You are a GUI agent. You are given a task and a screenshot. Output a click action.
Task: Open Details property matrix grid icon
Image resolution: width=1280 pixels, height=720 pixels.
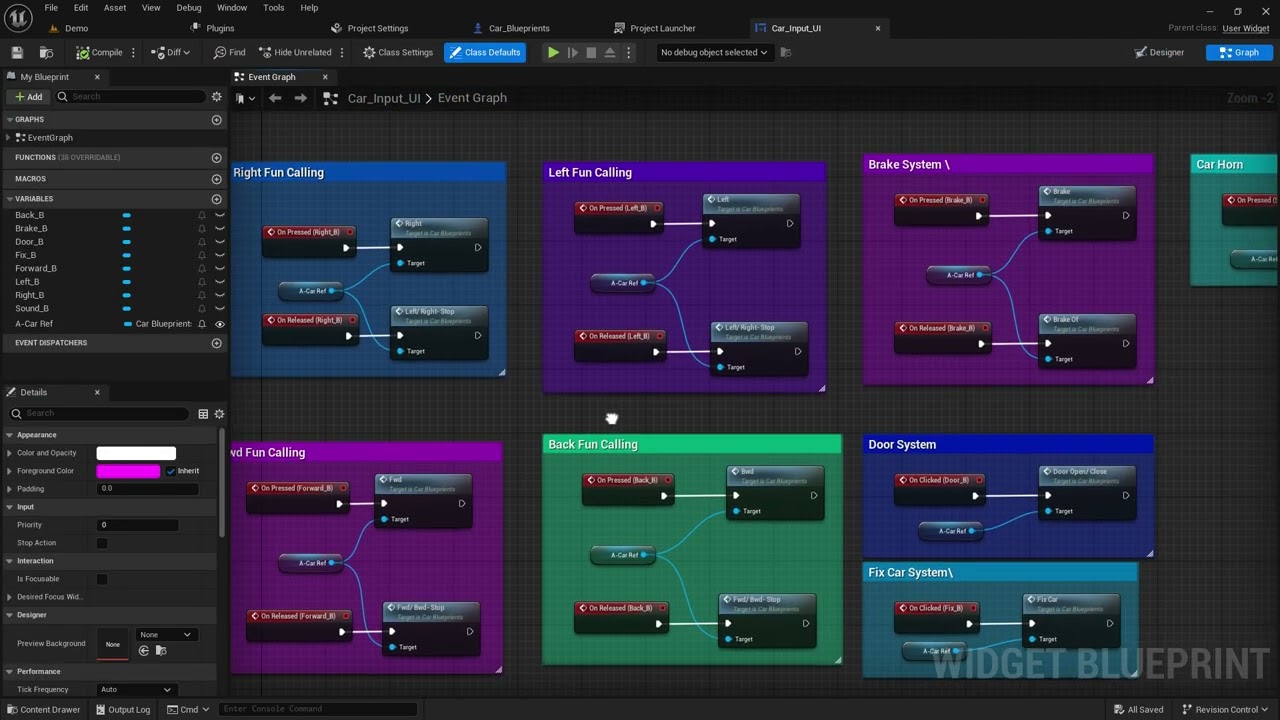click(203, 414)
